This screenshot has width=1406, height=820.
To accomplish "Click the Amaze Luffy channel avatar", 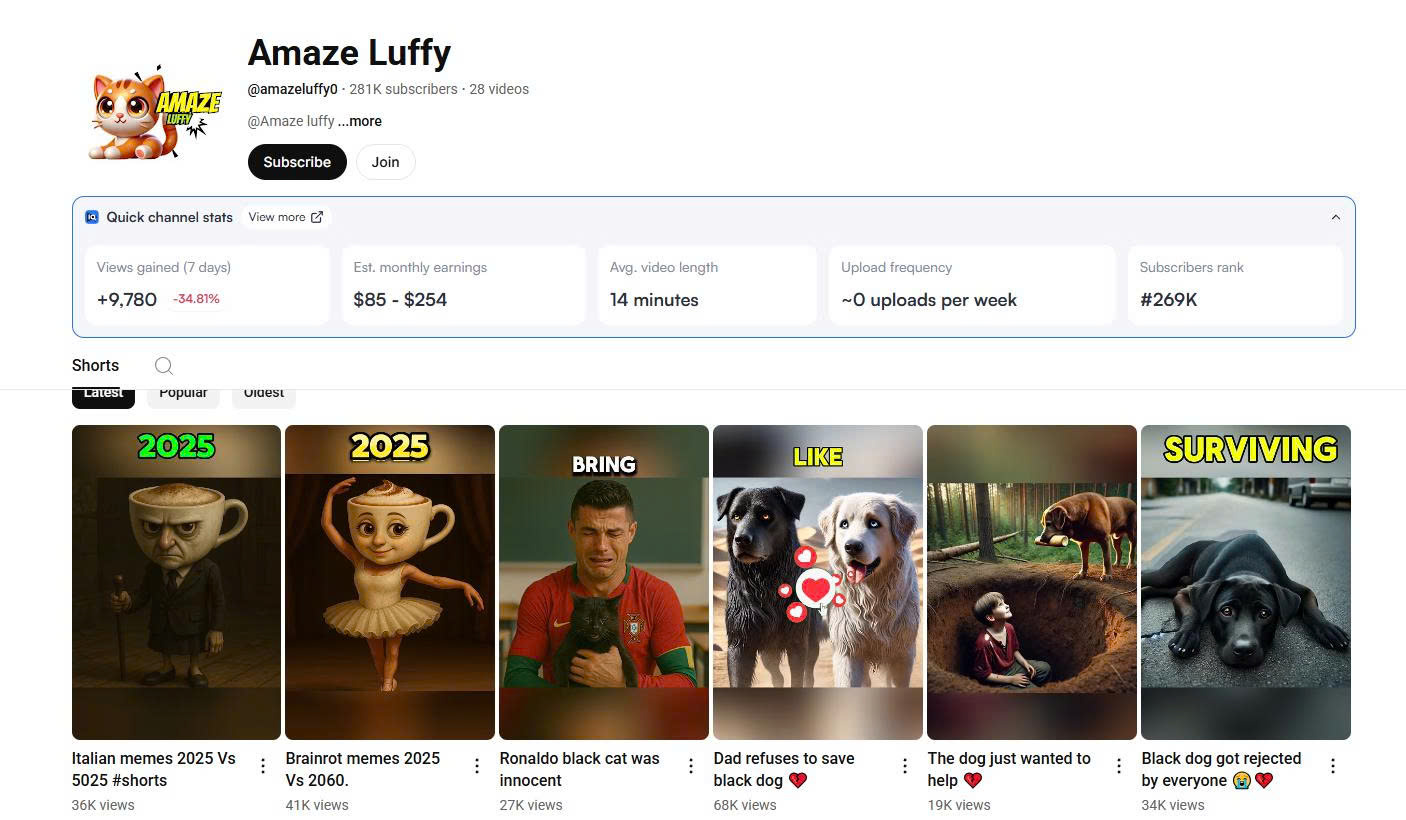I will [x=153, y=113].
